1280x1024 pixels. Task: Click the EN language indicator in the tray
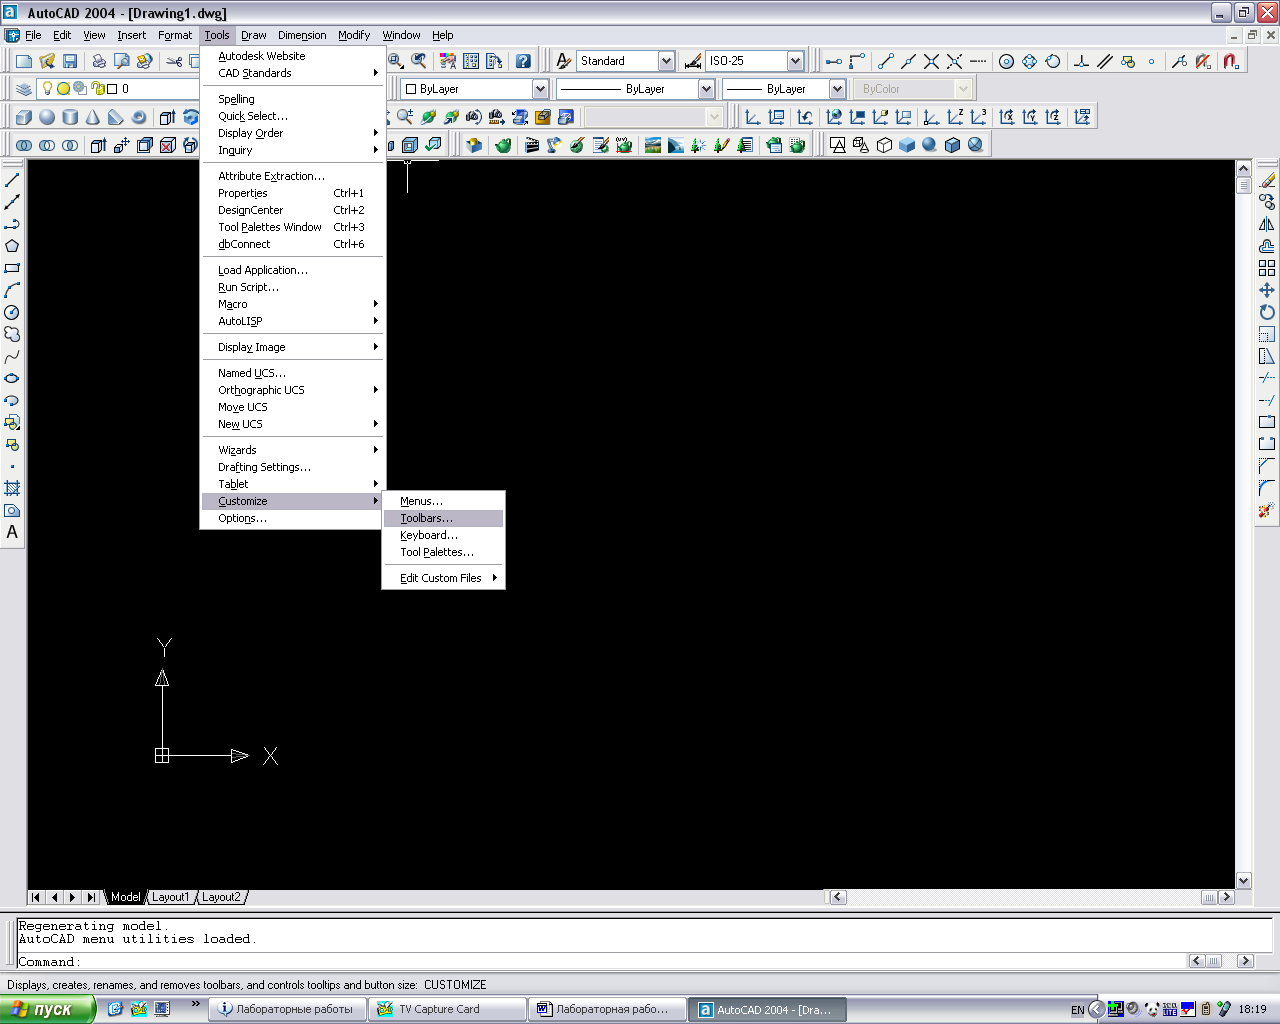coord(1077,1010)
